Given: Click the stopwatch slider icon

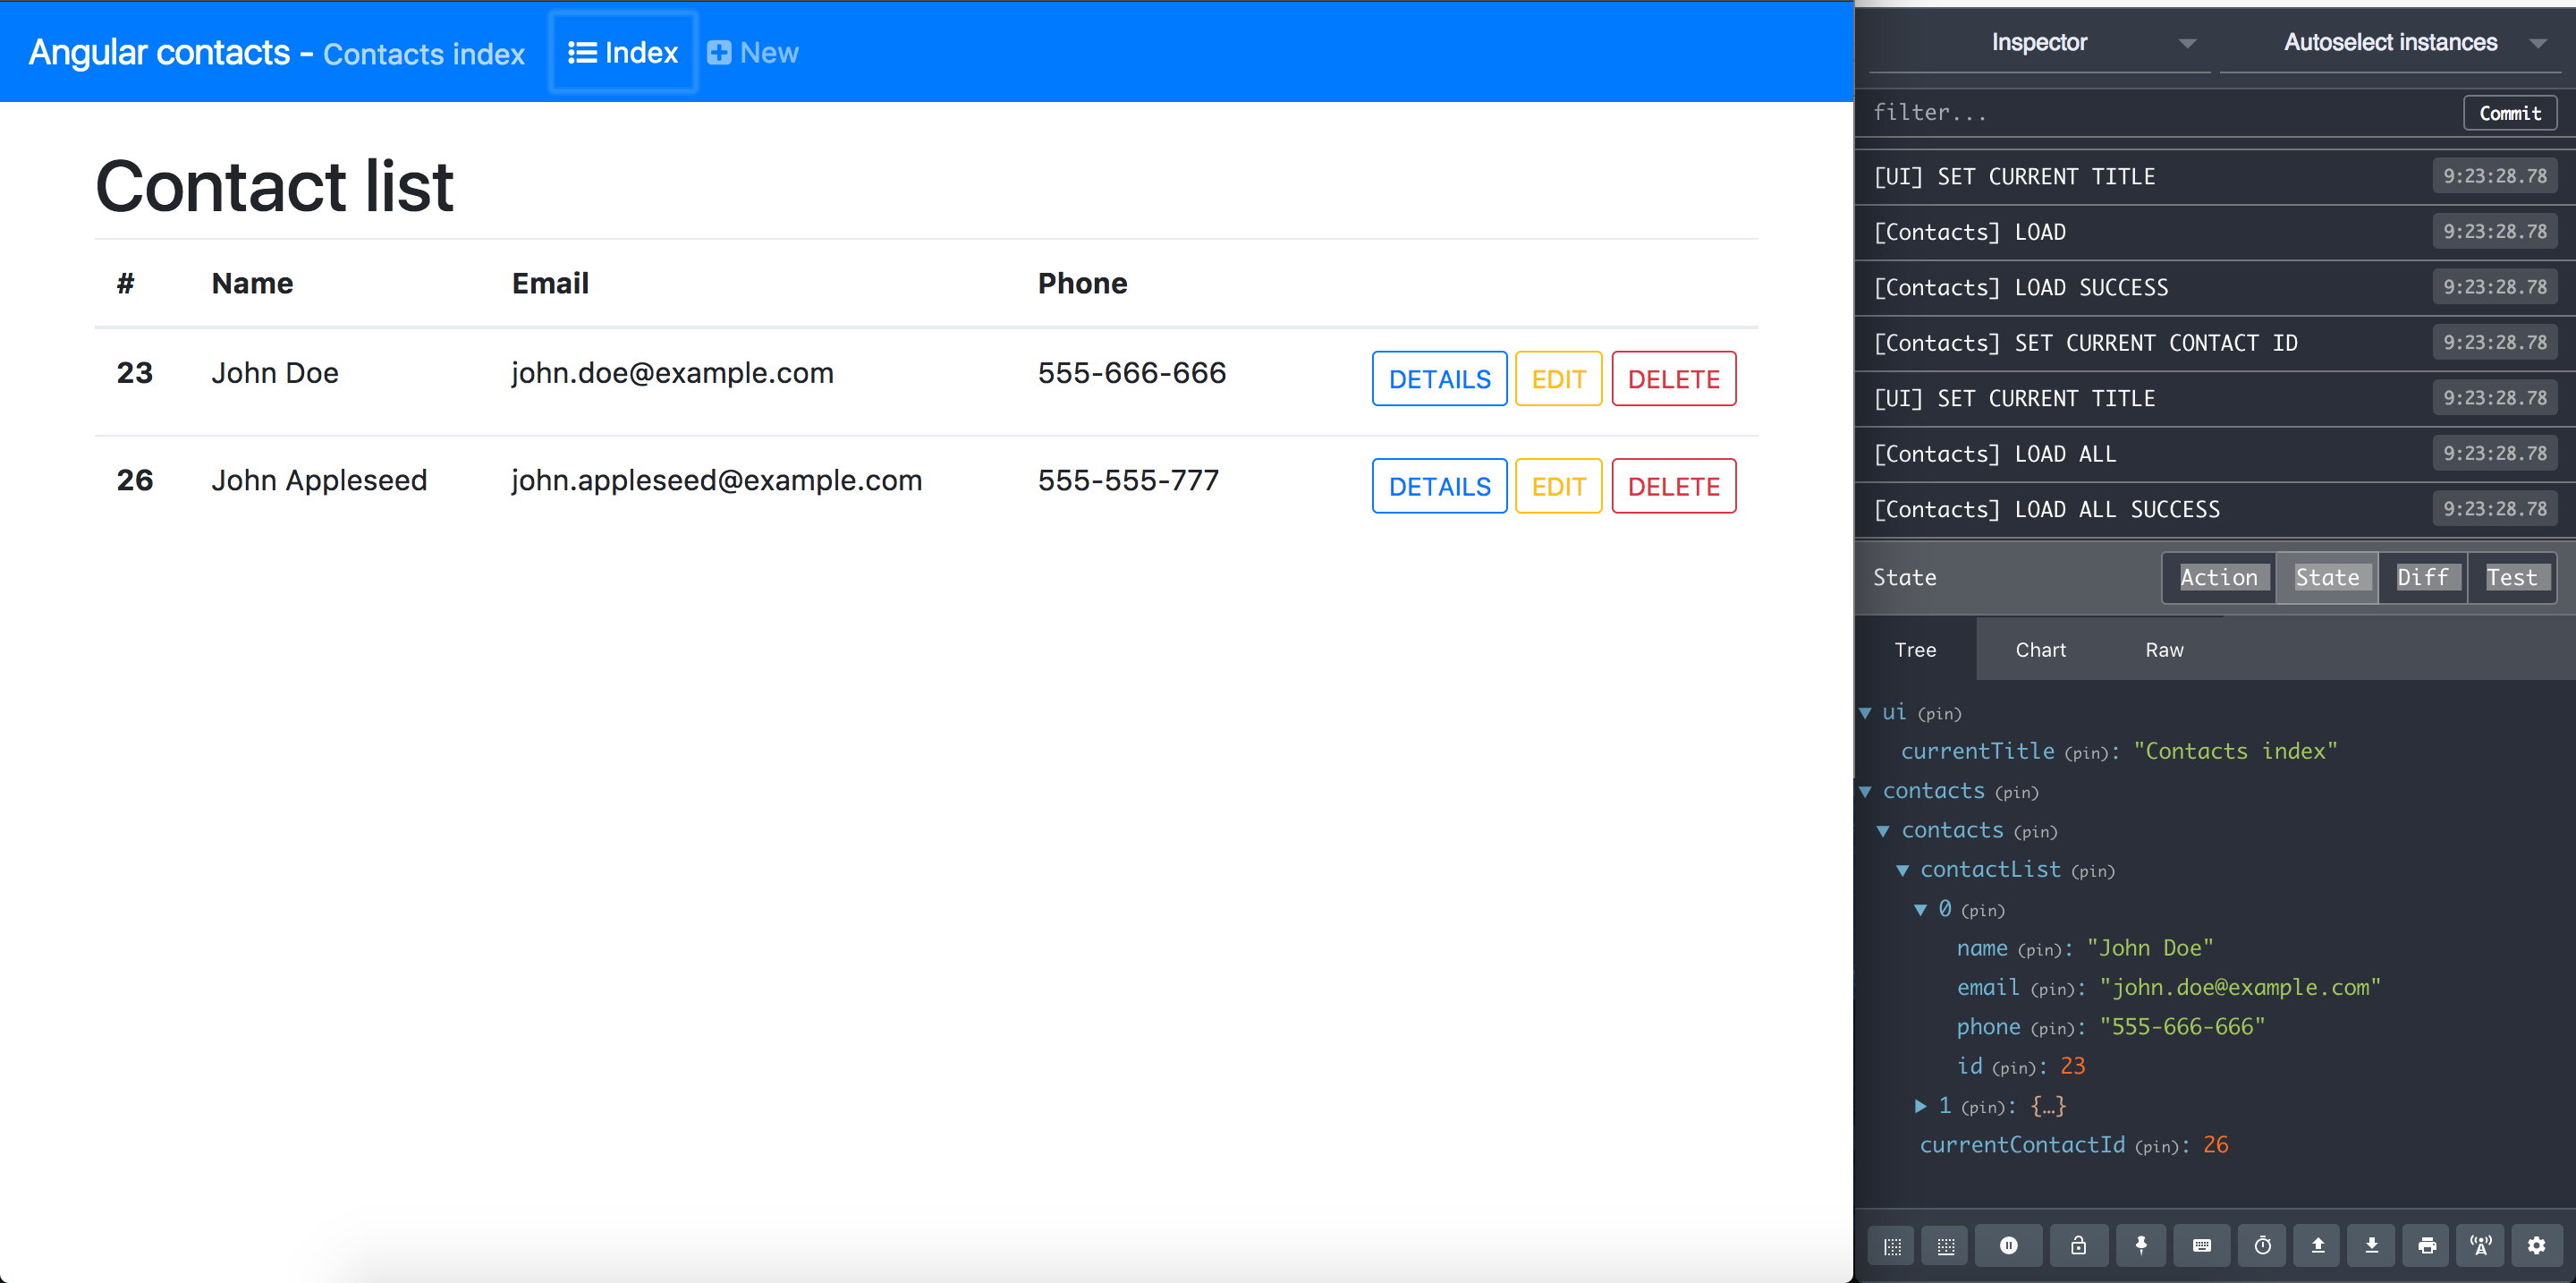Looking at the screenshot, I should coord(2262,1245).
